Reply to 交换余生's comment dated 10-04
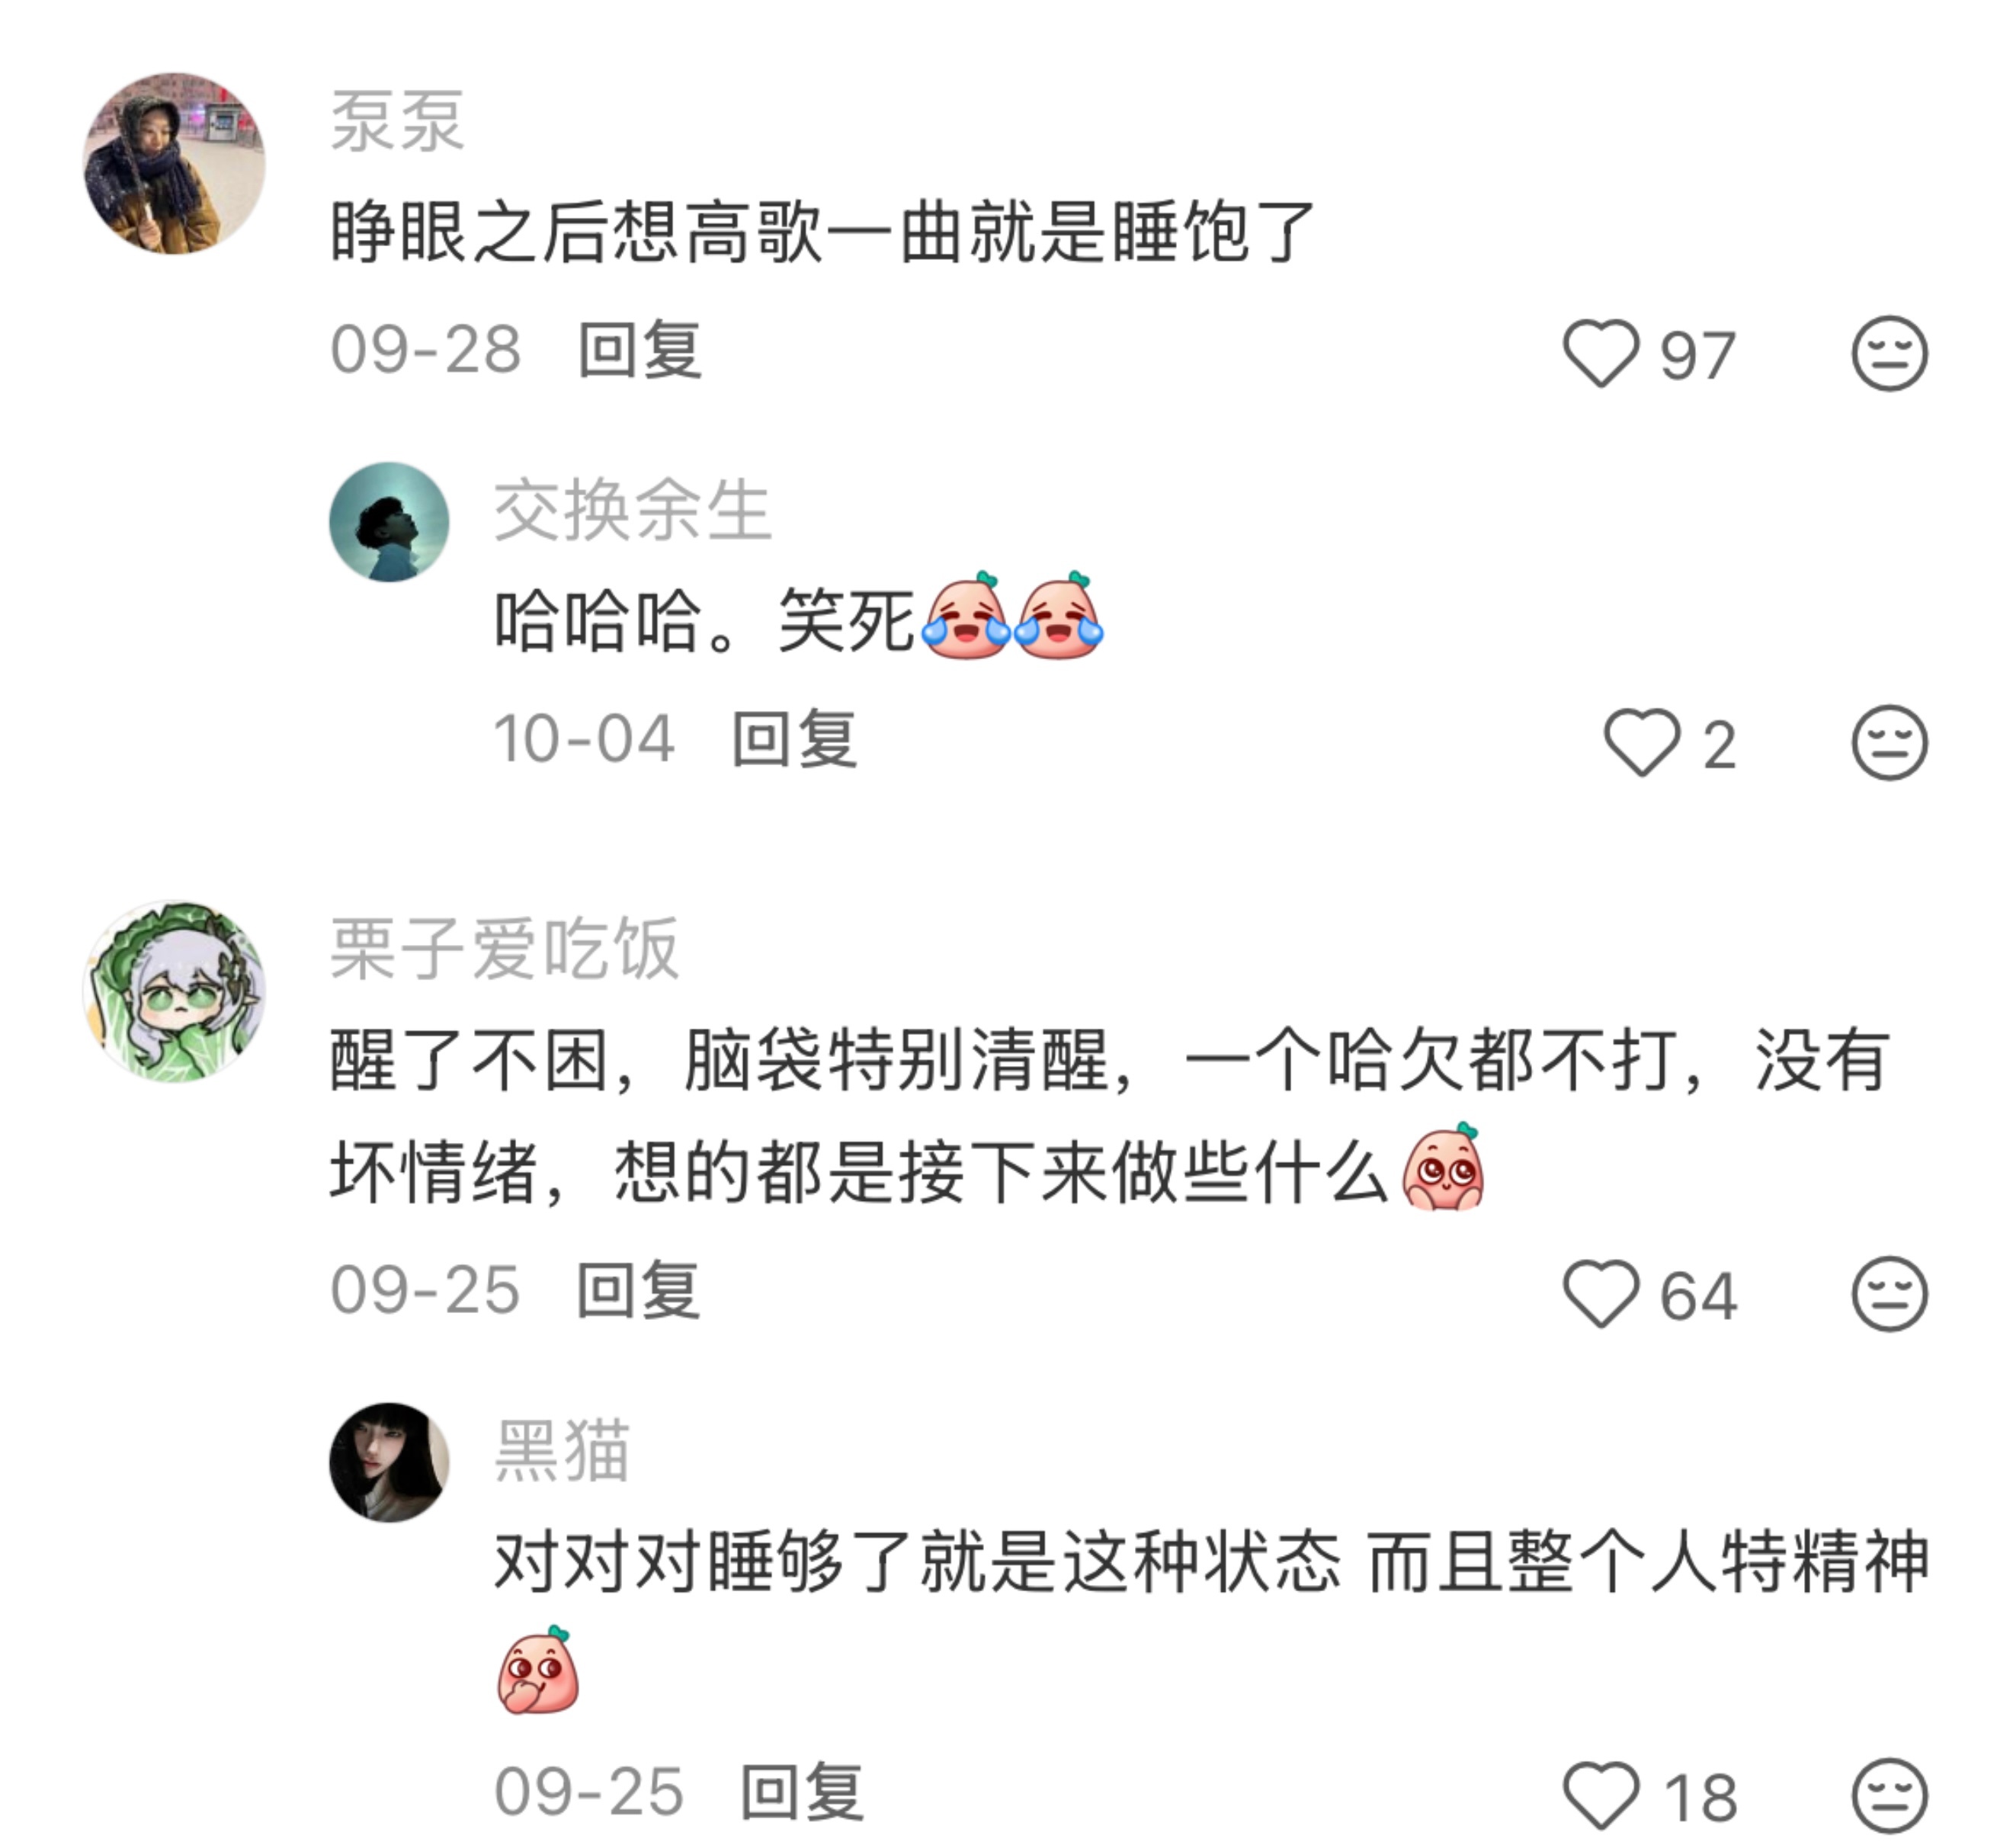The height and width of the screenshot is (1848, 2013). [x=794, y=739]
